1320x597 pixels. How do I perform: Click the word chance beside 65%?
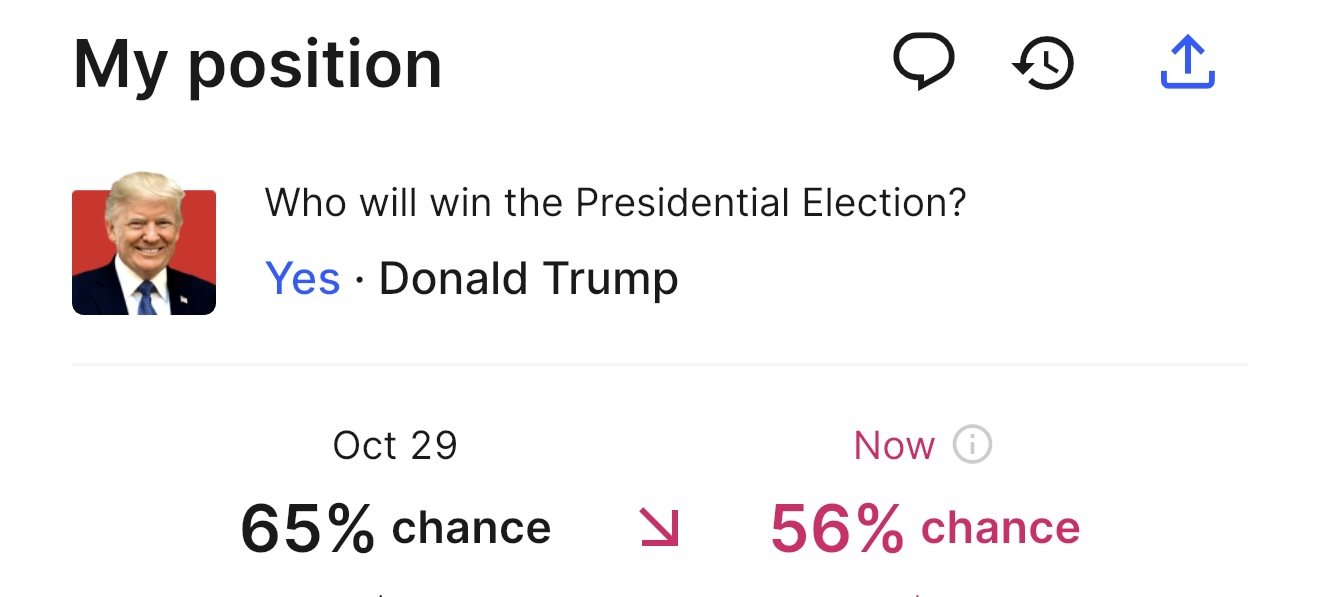[x=471, y=528]
